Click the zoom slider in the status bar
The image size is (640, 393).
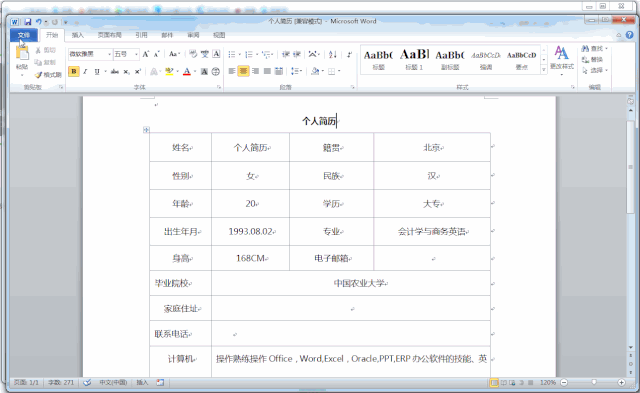[x=593, y=382]
